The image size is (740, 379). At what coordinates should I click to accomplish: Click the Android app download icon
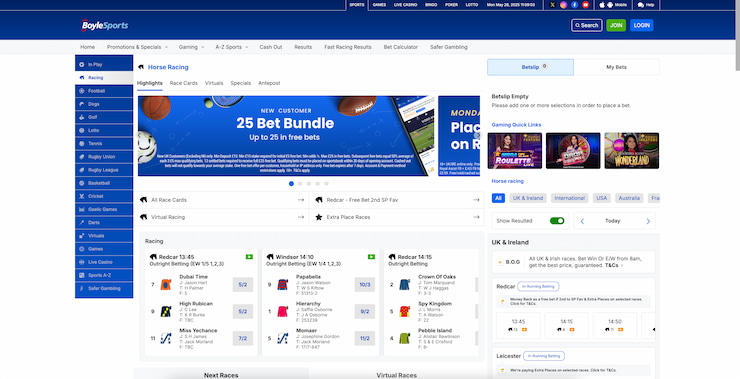point(610,5)
